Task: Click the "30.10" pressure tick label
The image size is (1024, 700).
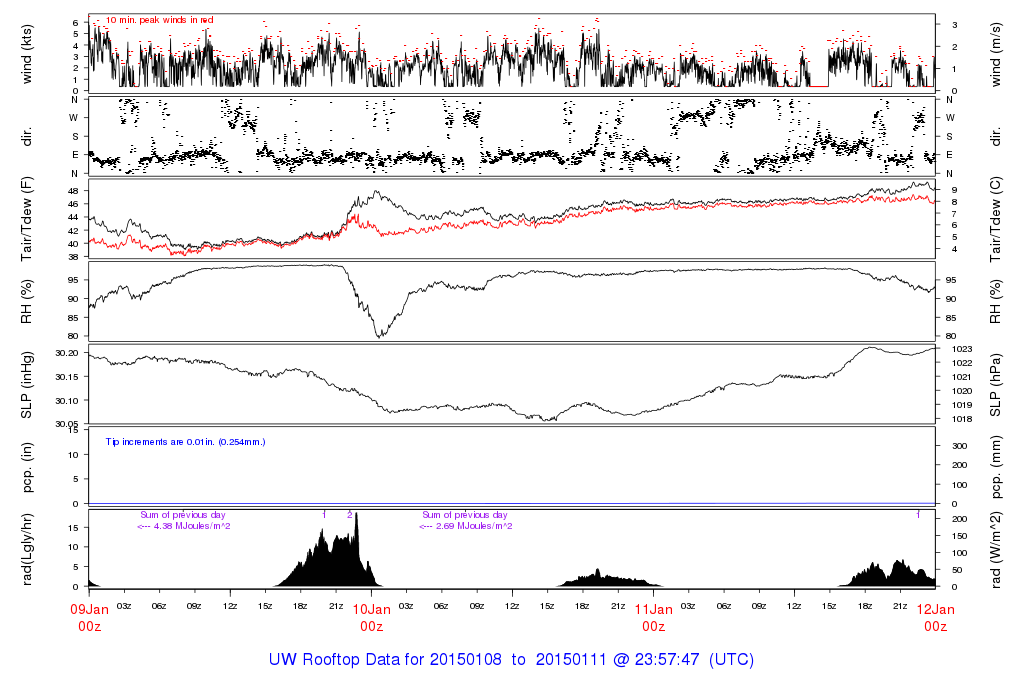Action: click(67, 401)
